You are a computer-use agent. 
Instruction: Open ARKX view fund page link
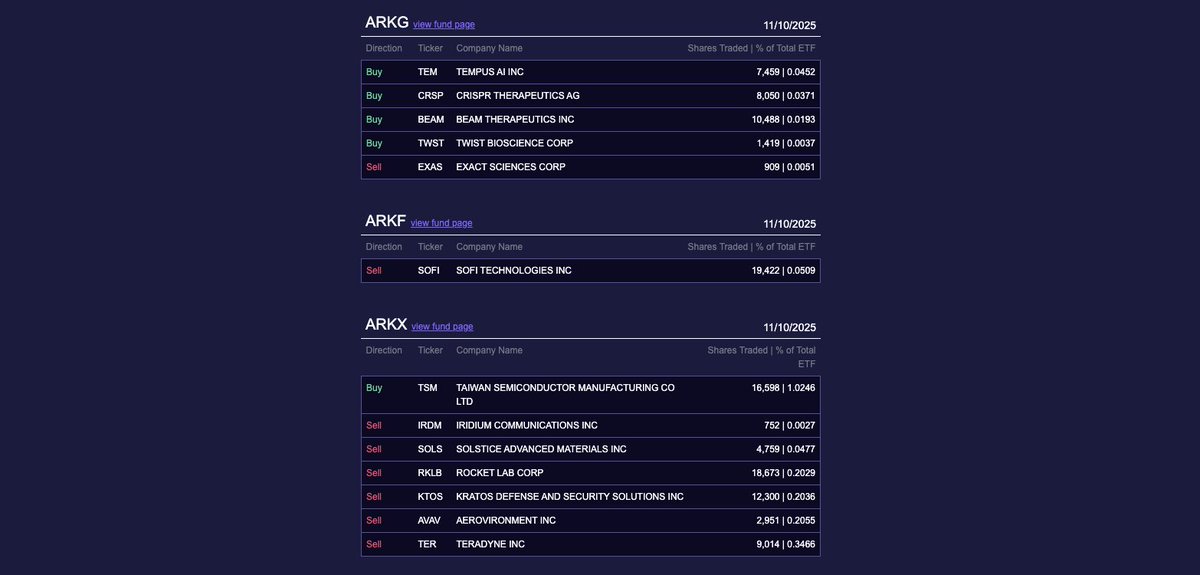(442, 327)
